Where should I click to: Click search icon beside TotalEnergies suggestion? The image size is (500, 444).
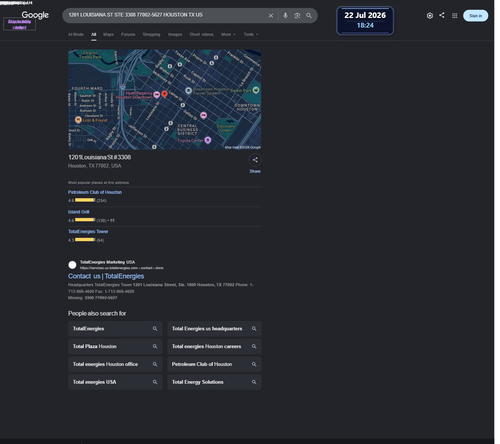click(155, 329)
